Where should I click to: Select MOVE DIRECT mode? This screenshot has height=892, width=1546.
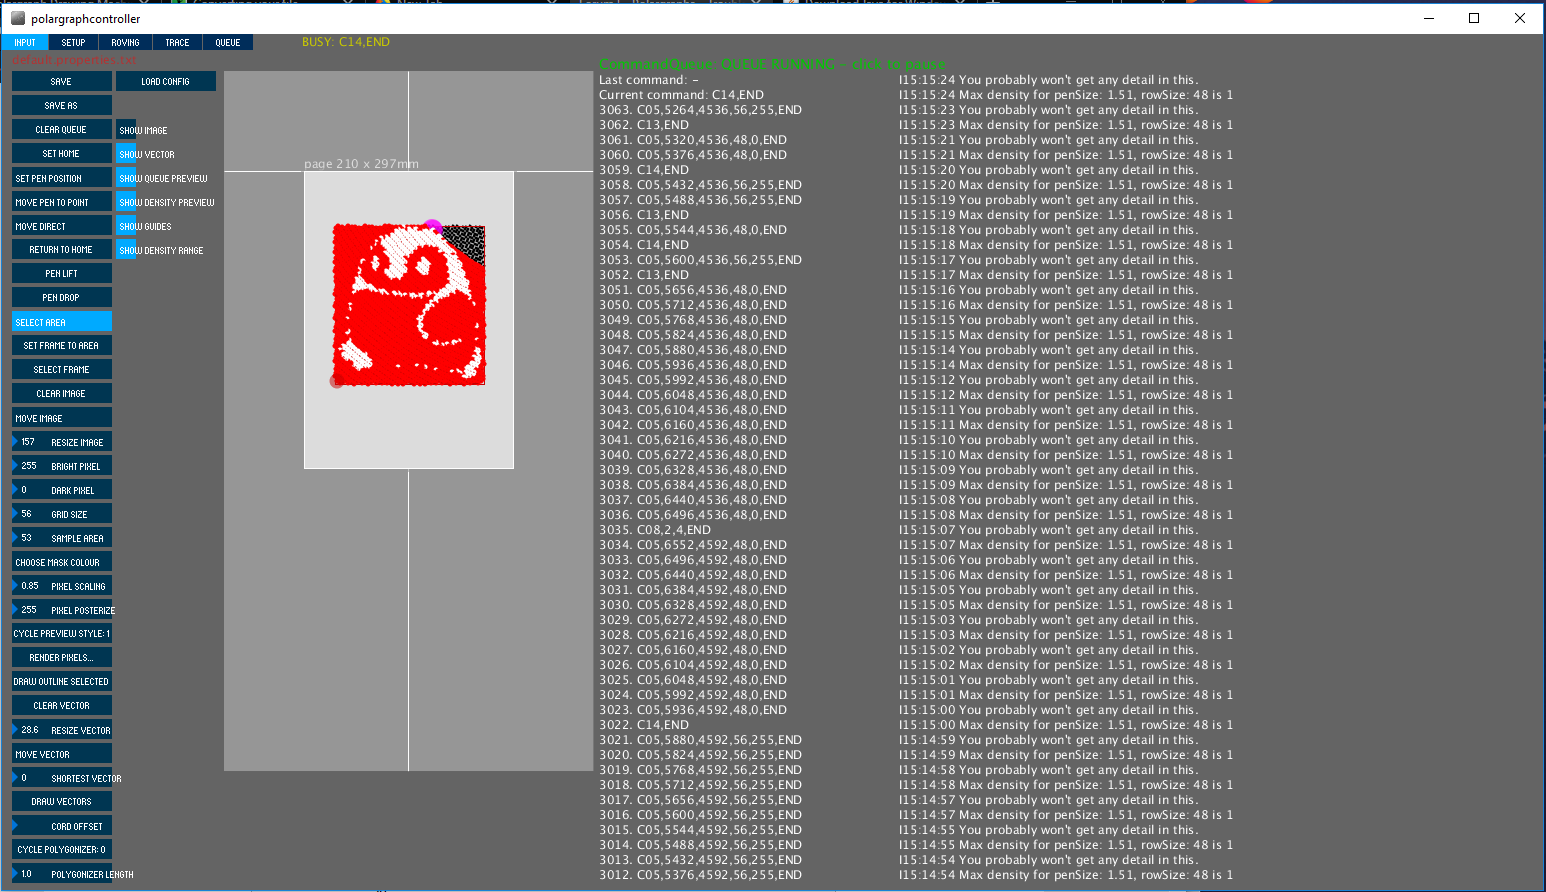pos(62,226)
